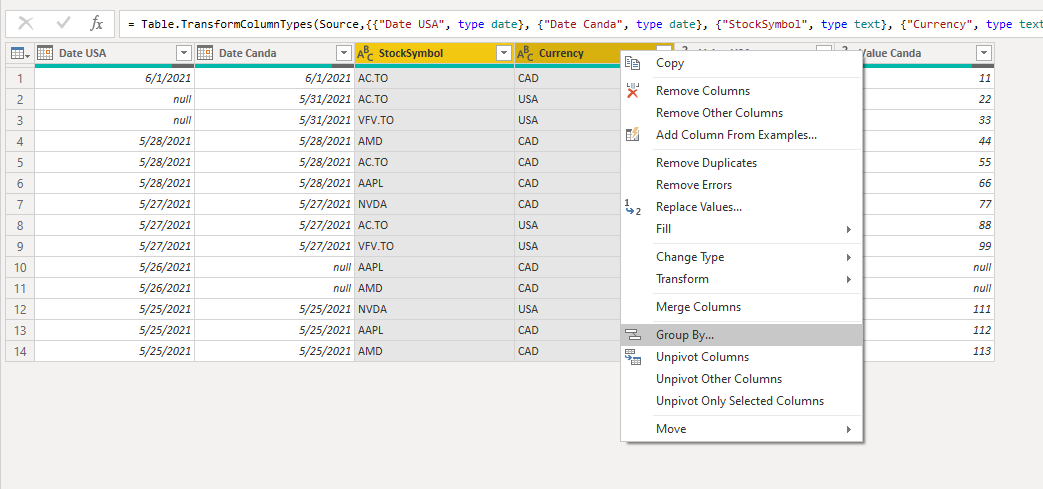Click the Group By icon

(x=633, y=335)
